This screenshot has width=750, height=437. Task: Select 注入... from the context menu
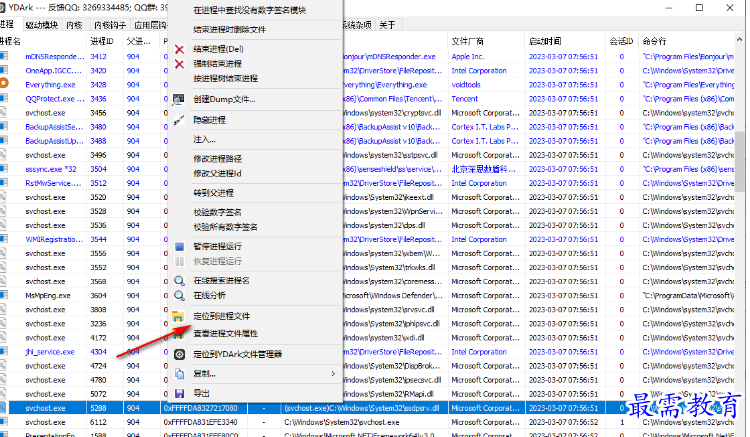click(204, 140)
